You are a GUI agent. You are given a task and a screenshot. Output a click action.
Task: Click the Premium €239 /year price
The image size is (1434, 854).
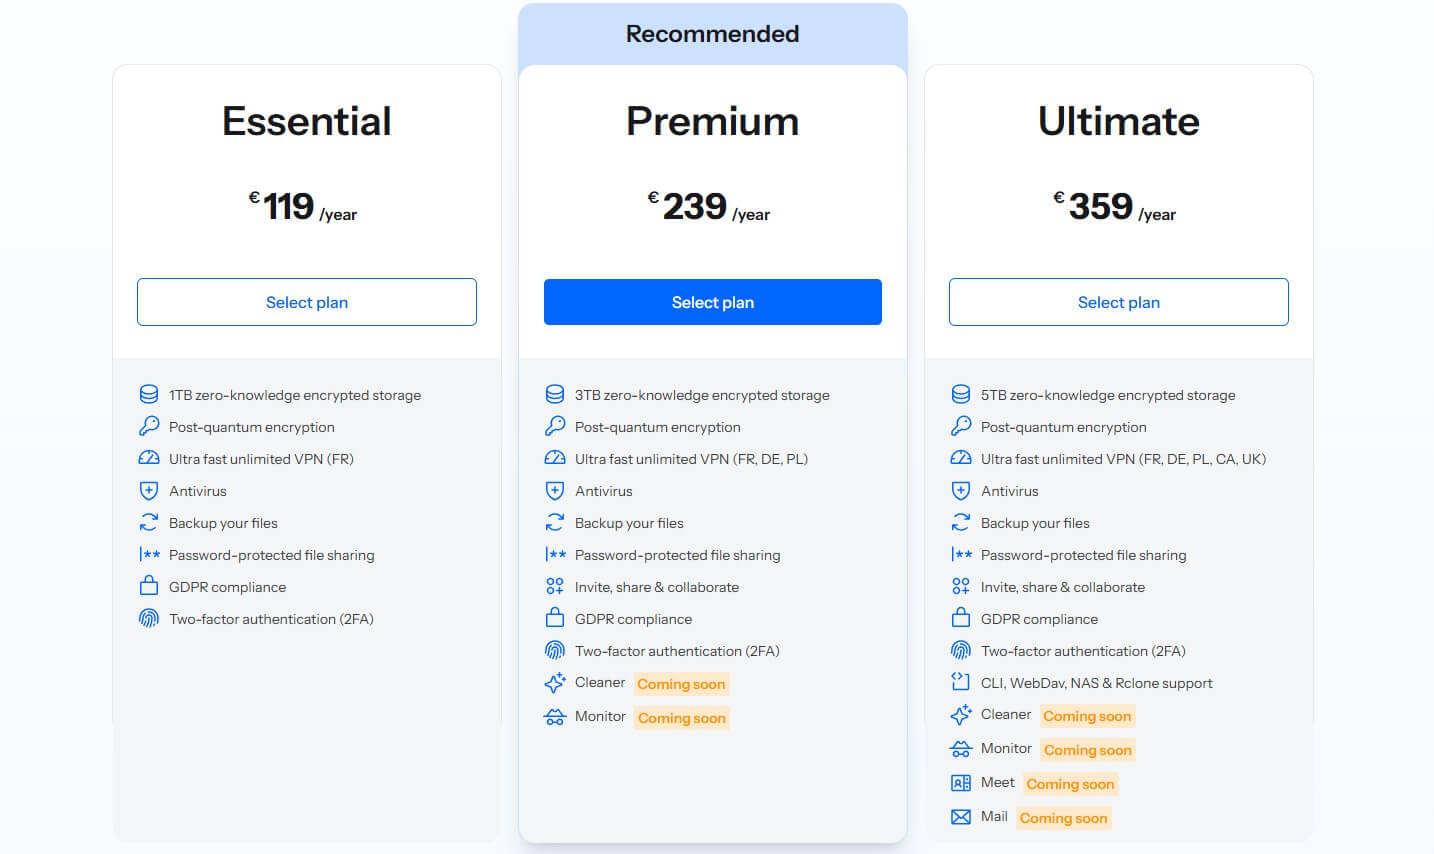coord(709,207)
